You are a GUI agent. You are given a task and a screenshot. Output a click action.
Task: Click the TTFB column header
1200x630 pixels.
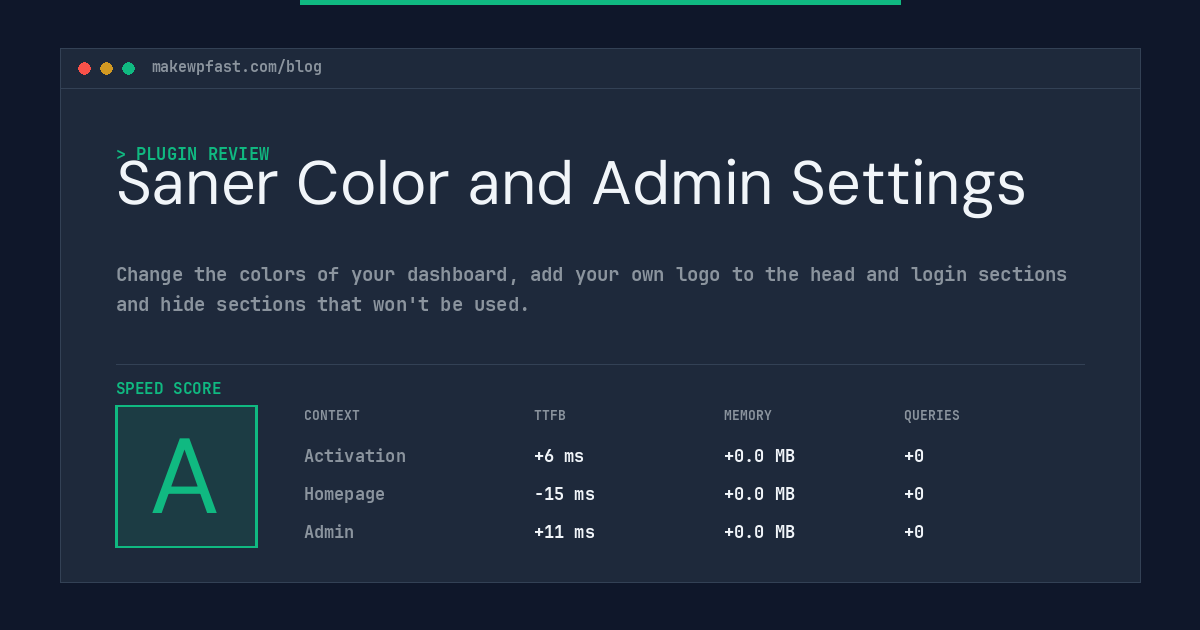point(550,415)
